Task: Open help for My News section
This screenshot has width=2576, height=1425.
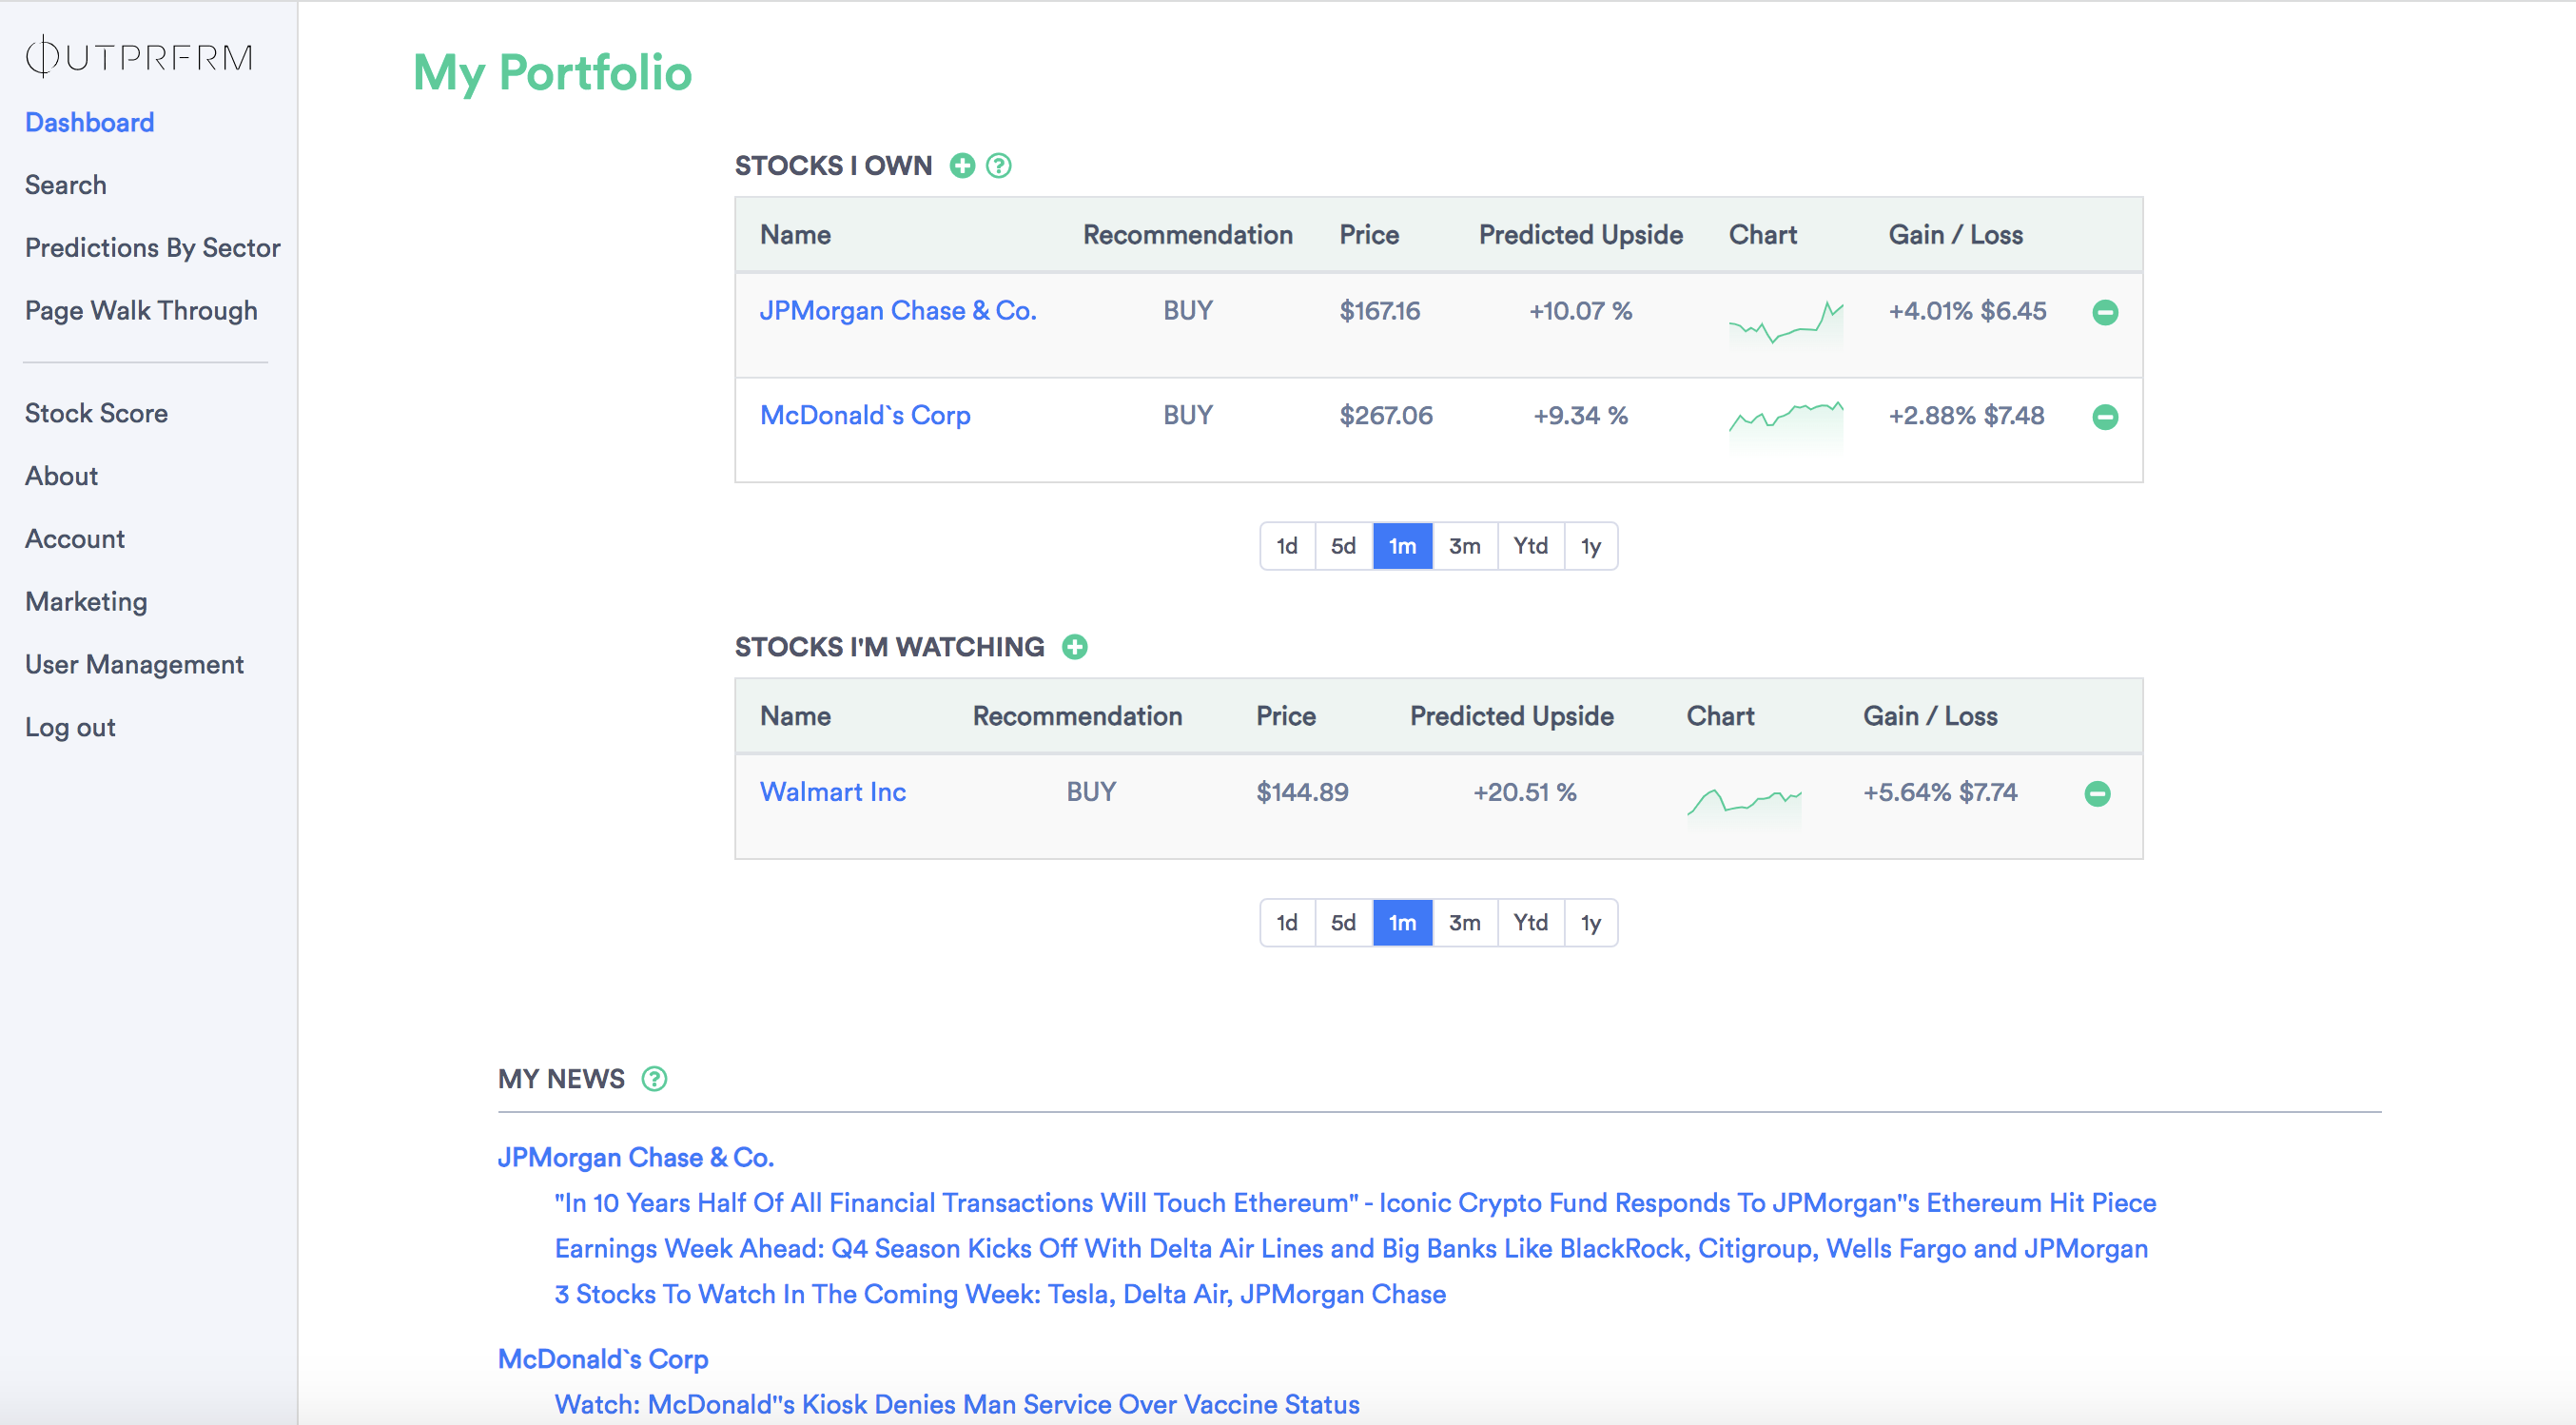Action: (654, 1078)
